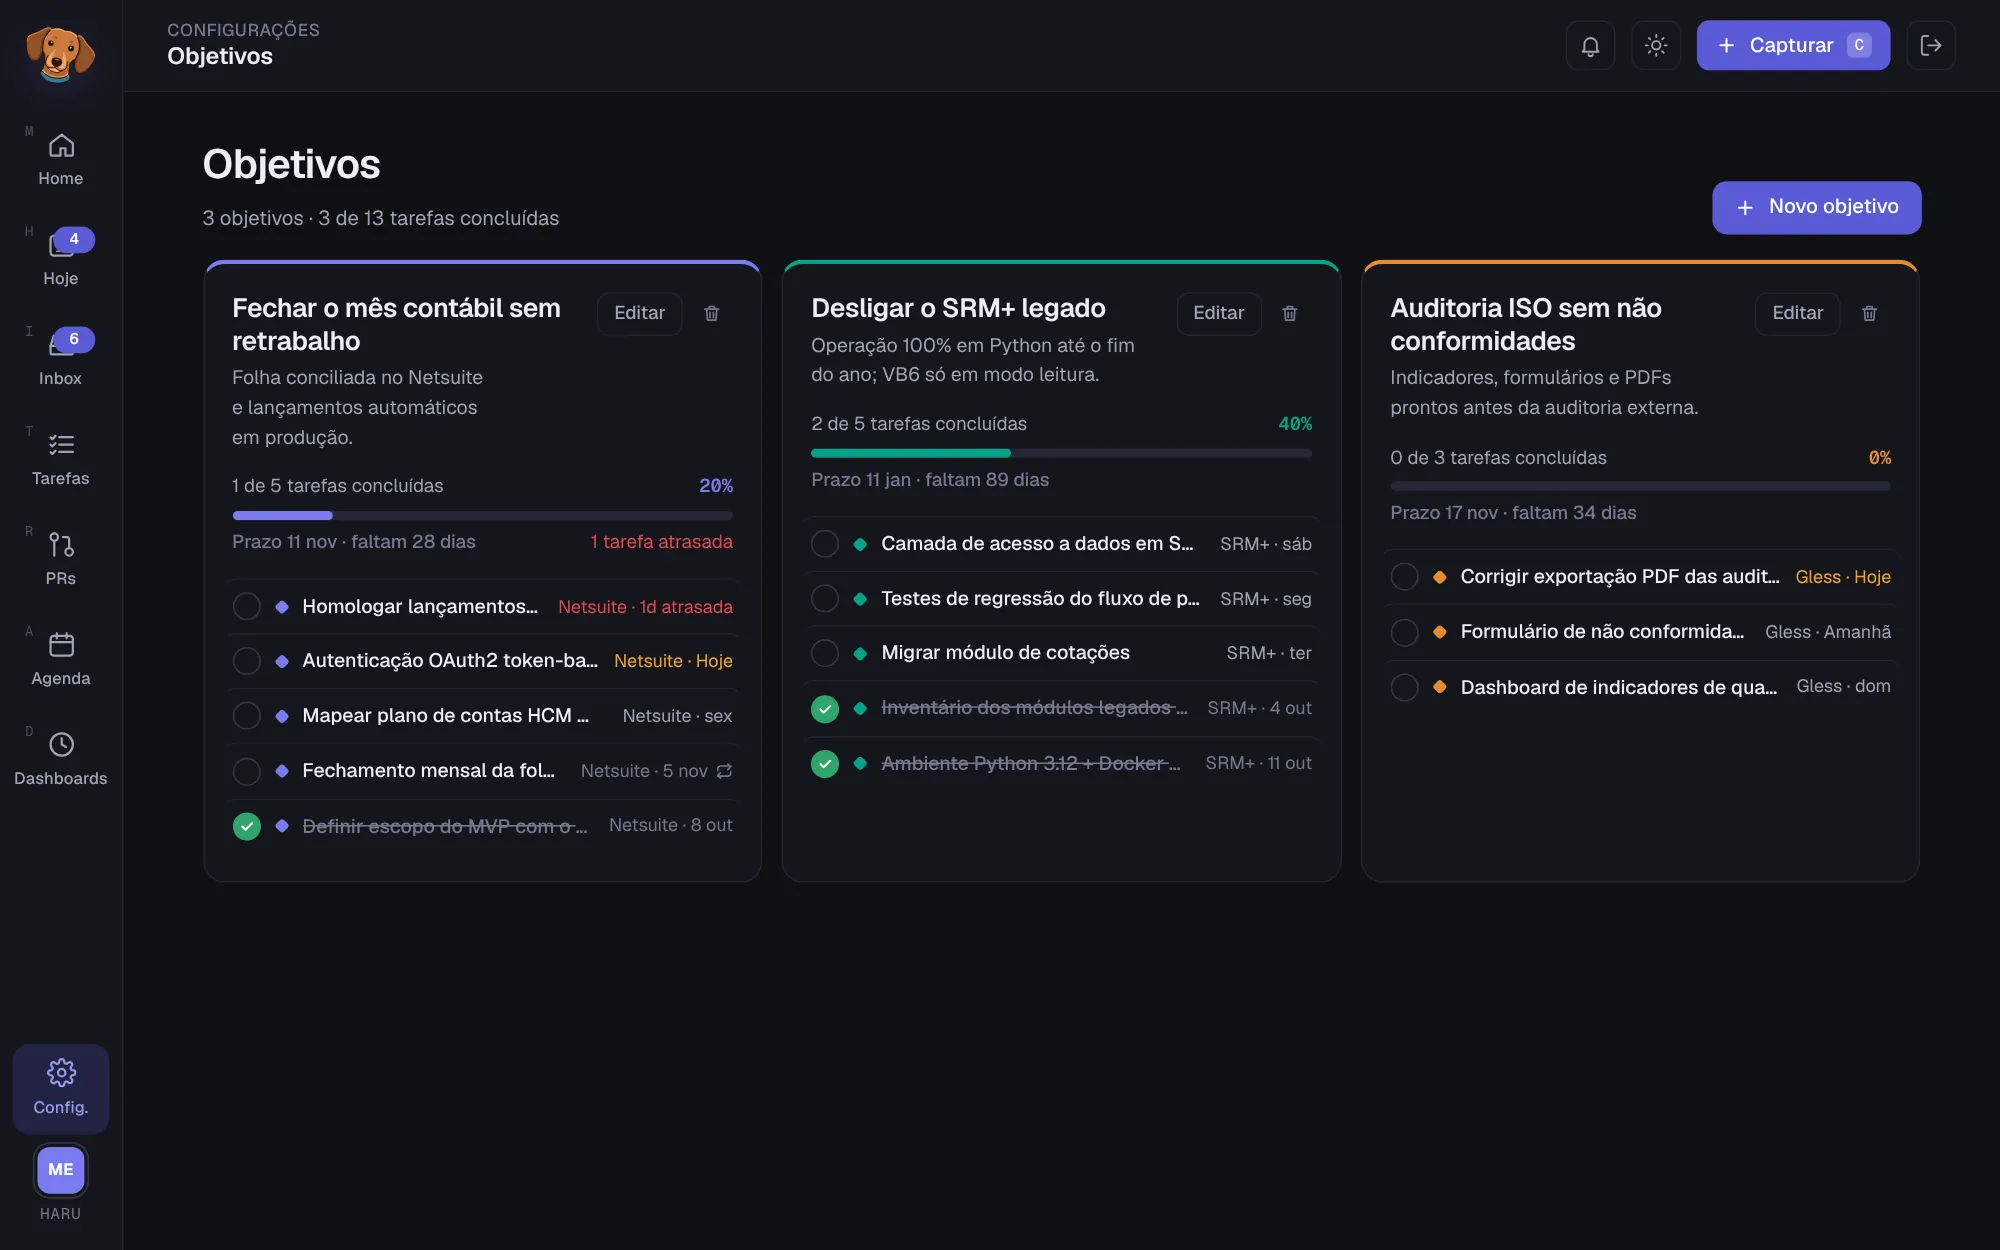Open the ME user avatar
This screenshot has height=1250, width=2000.
(61, 1169)
